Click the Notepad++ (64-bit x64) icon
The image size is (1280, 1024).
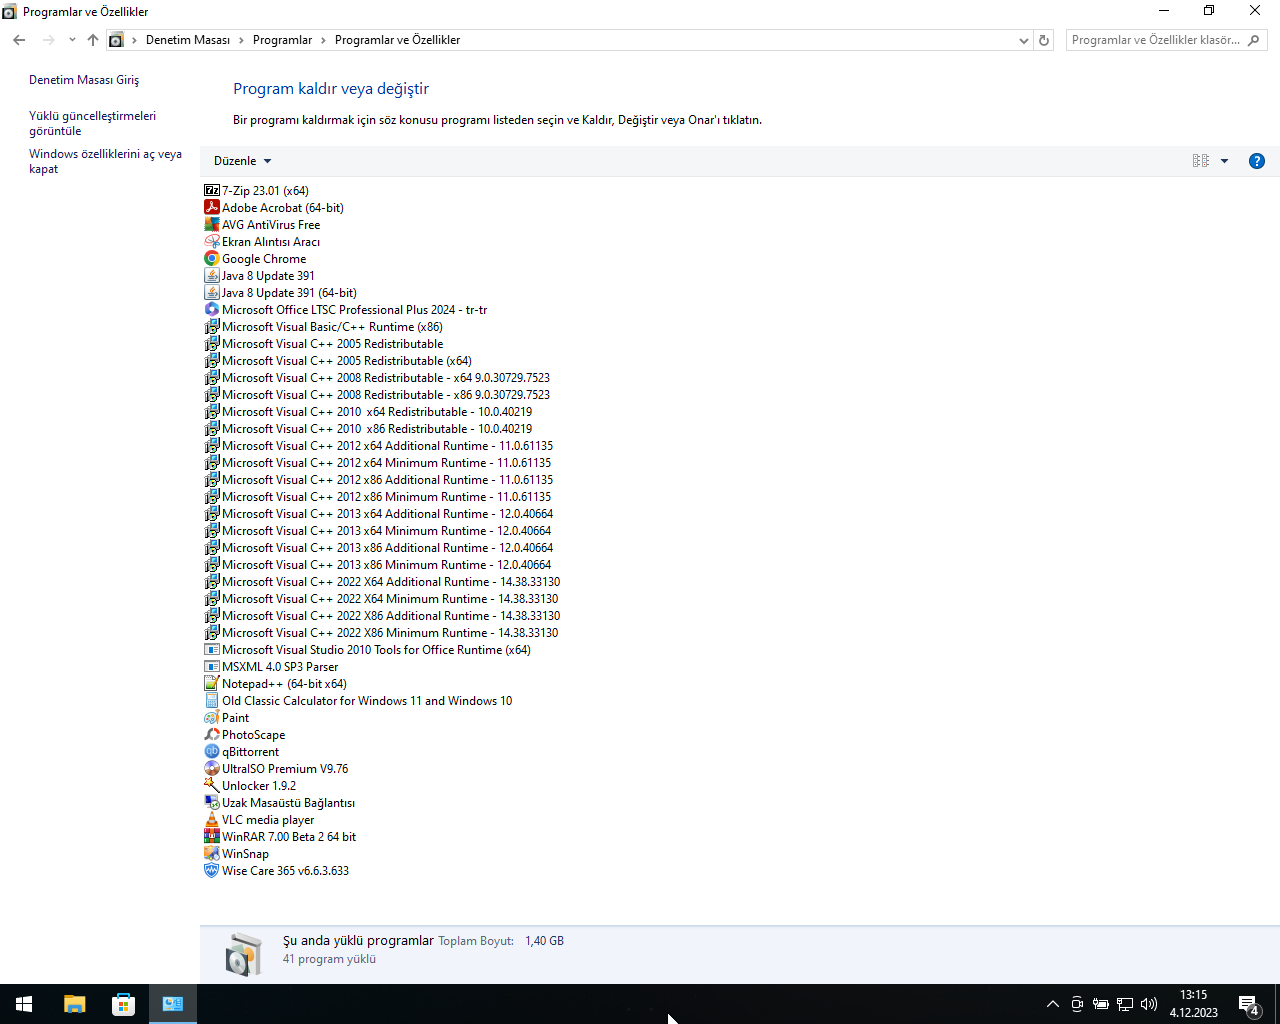[212, 683]
